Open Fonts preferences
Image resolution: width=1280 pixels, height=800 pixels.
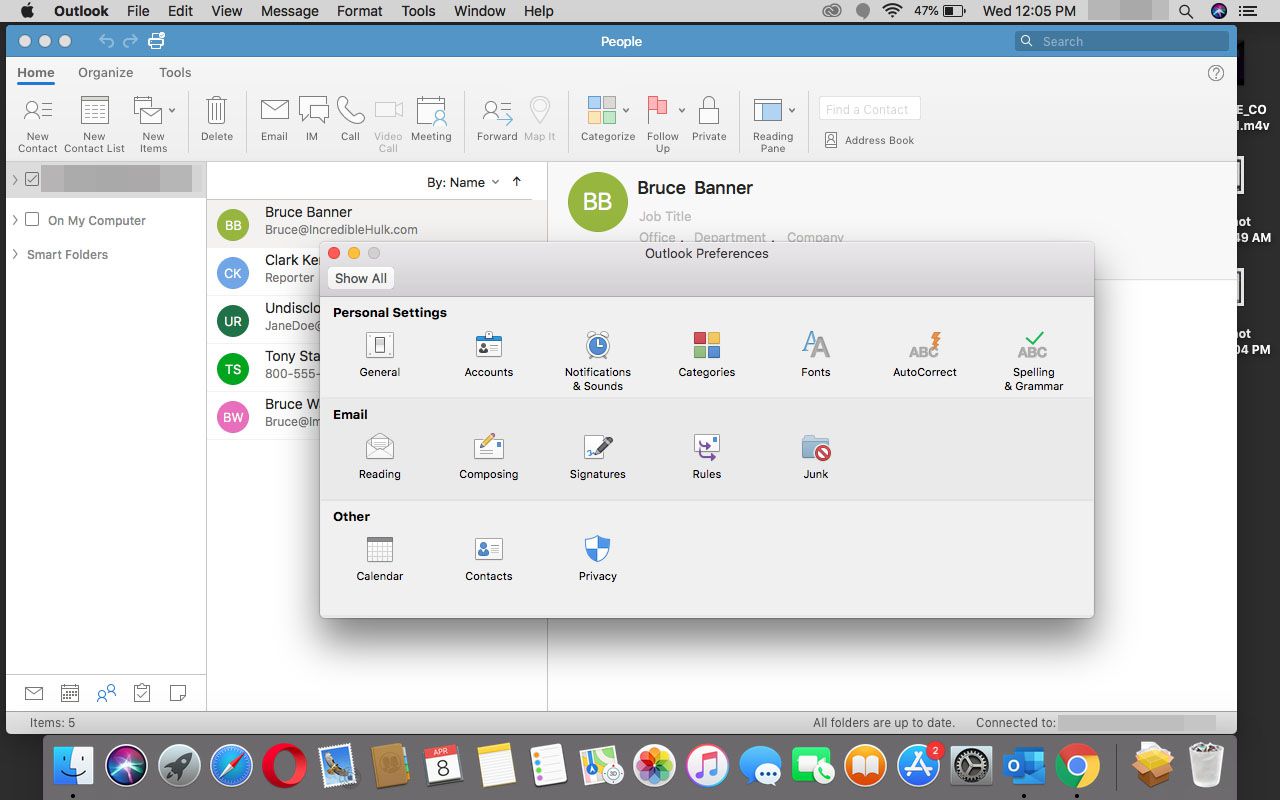816,355
